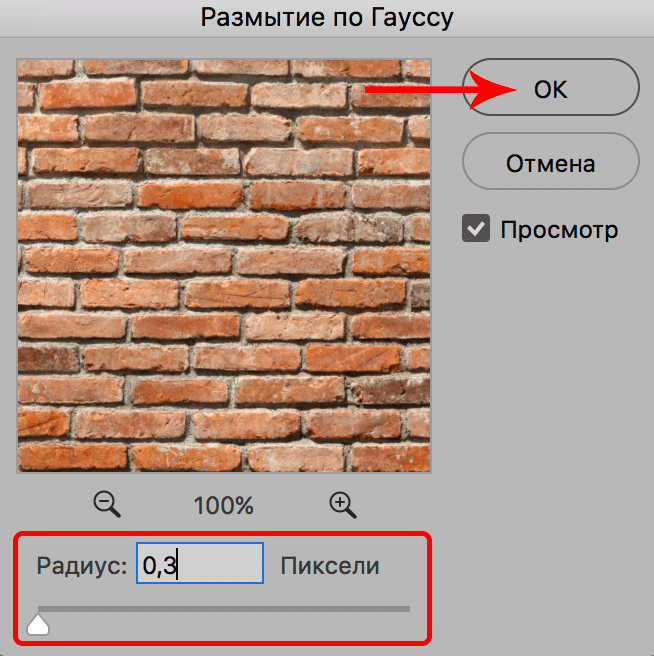
Task: Click the center of the brick preview image
Action: tap(224, 266)
